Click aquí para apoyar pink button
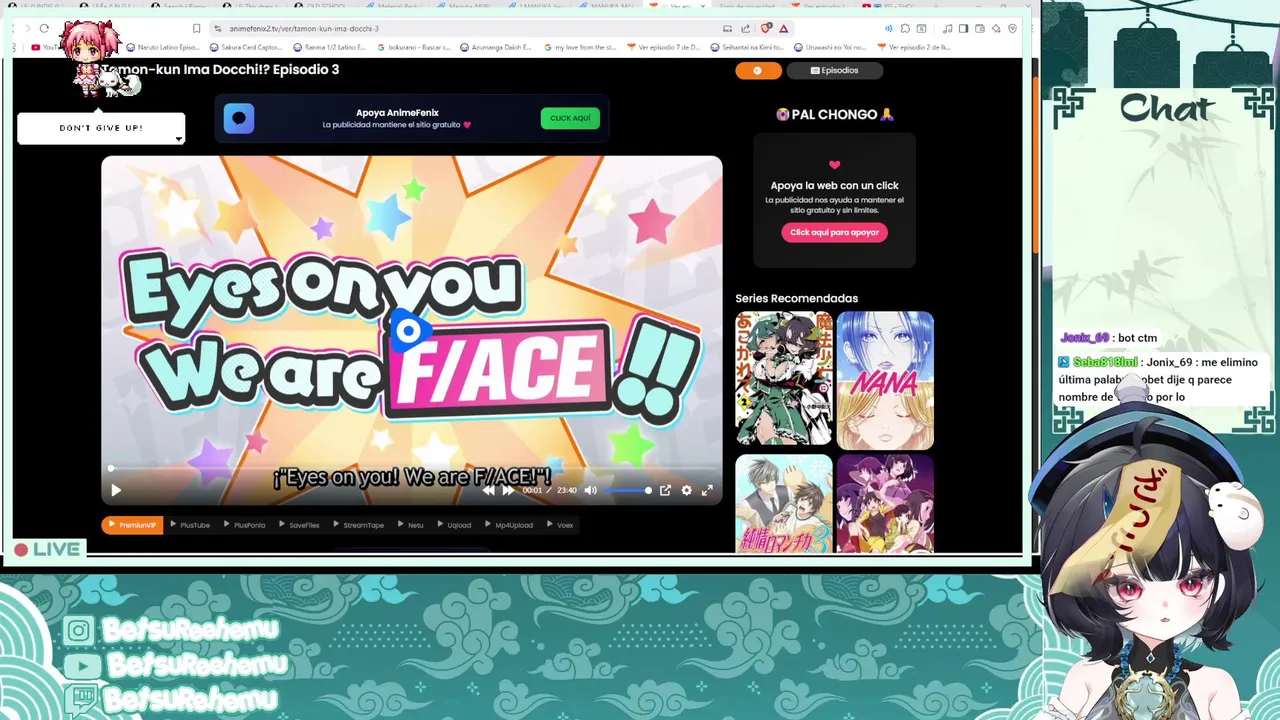Image resolution: width=1280 pixels, height=720 pixels. coord(834,232)
